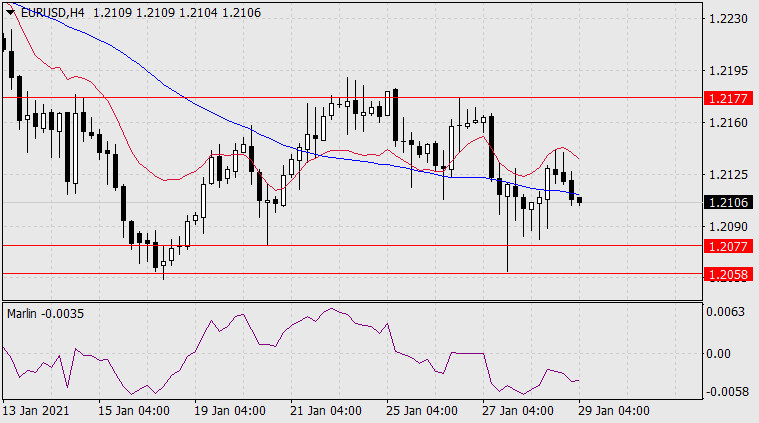Click the 0.0063 Marlin scale value
This screenshot has height=423, width=759.
pos(725,311)
